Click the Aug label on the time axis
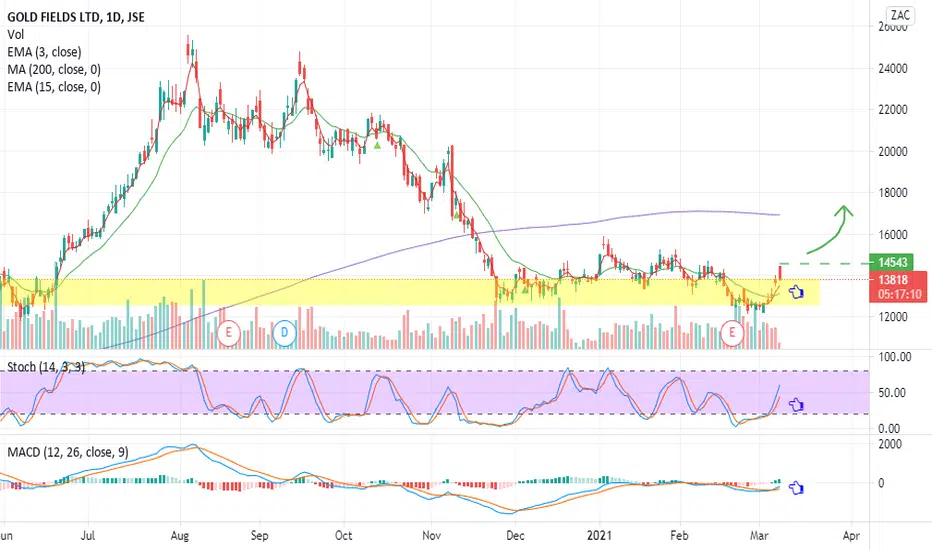This screenshot has height=550, width=932. pyautogui.click(x=180, y=535)
